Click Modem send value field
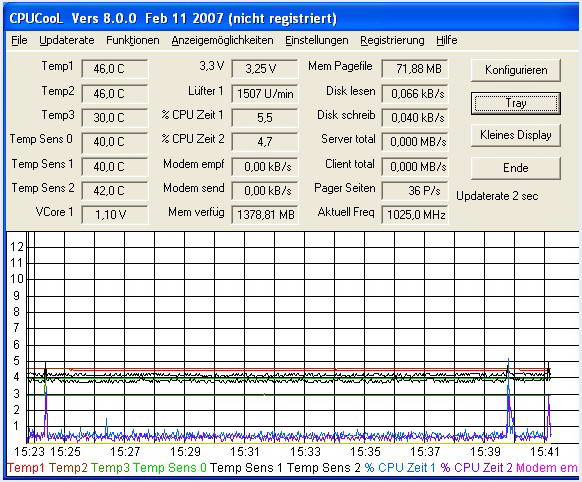Screen dimensions: 582x482 click(264, 190)
